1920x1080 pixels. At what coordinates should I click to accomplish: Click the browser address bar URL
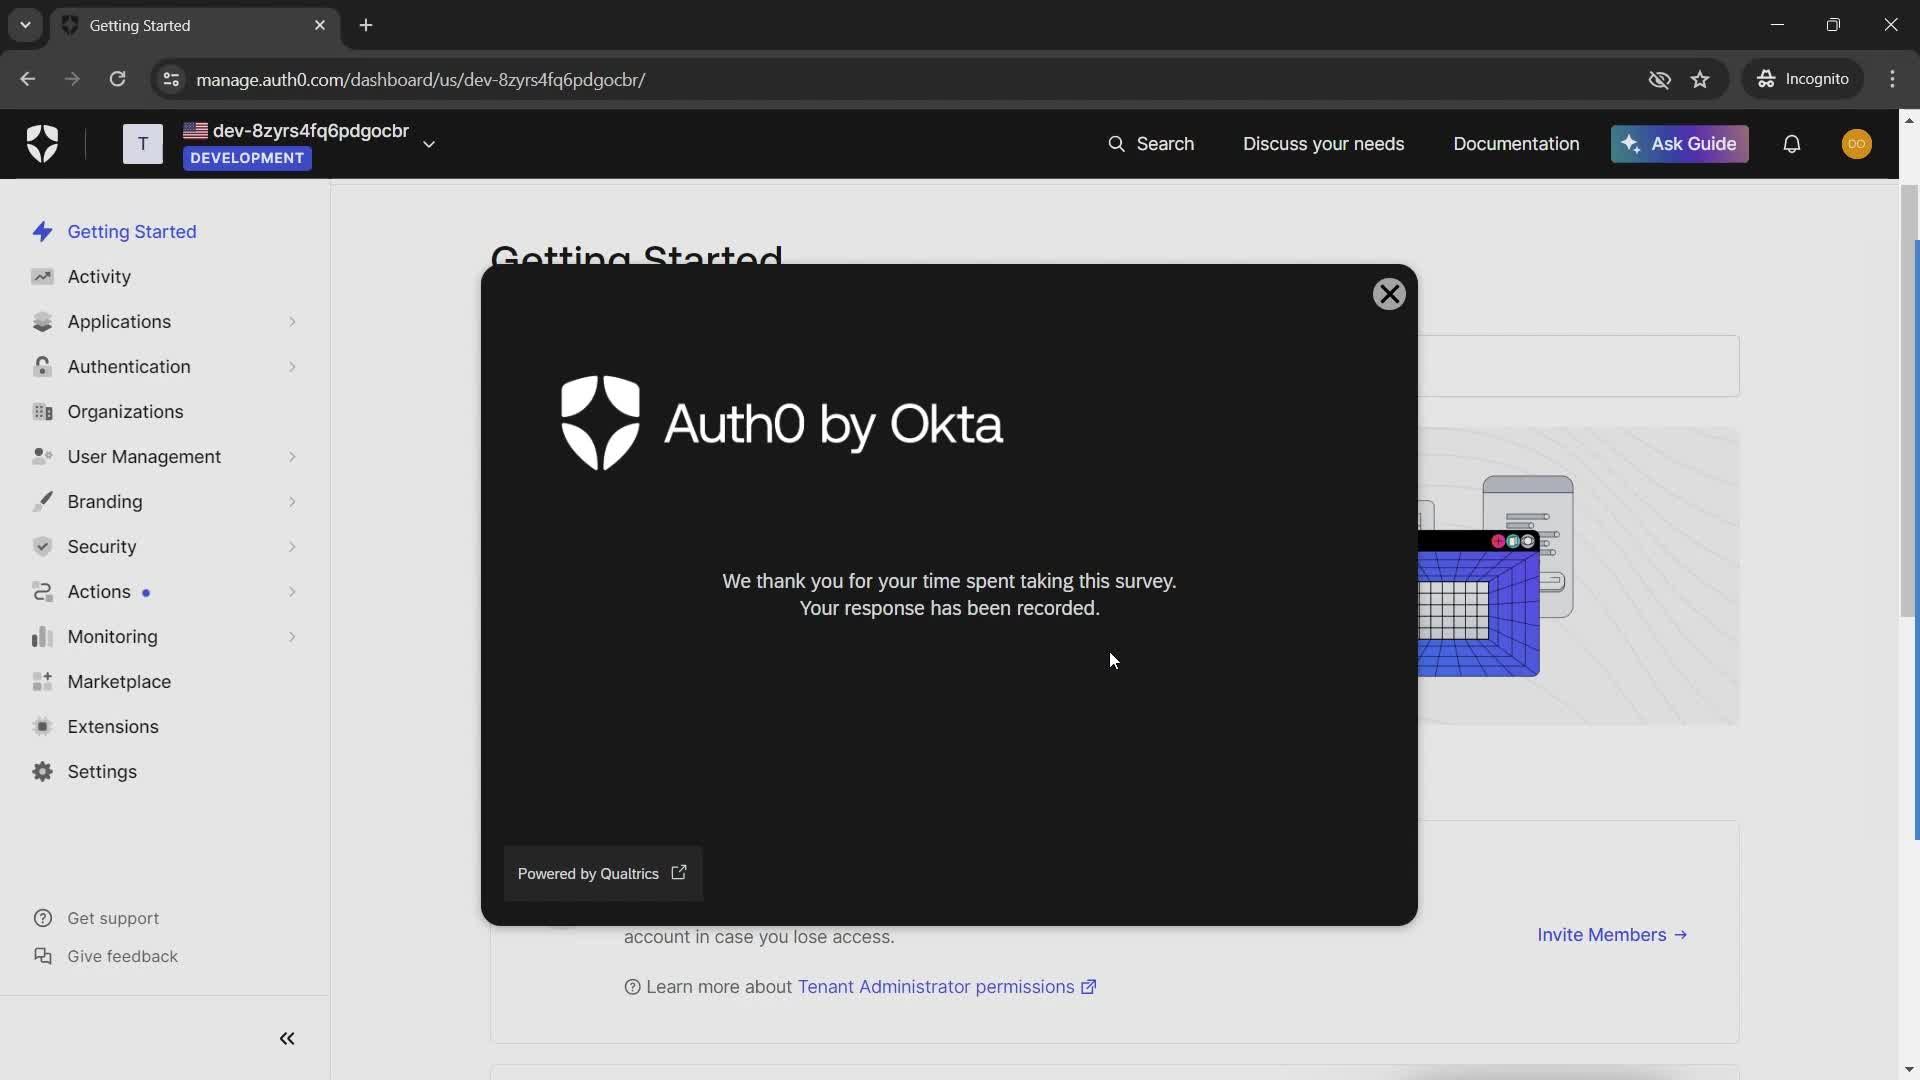click(420, 79)
